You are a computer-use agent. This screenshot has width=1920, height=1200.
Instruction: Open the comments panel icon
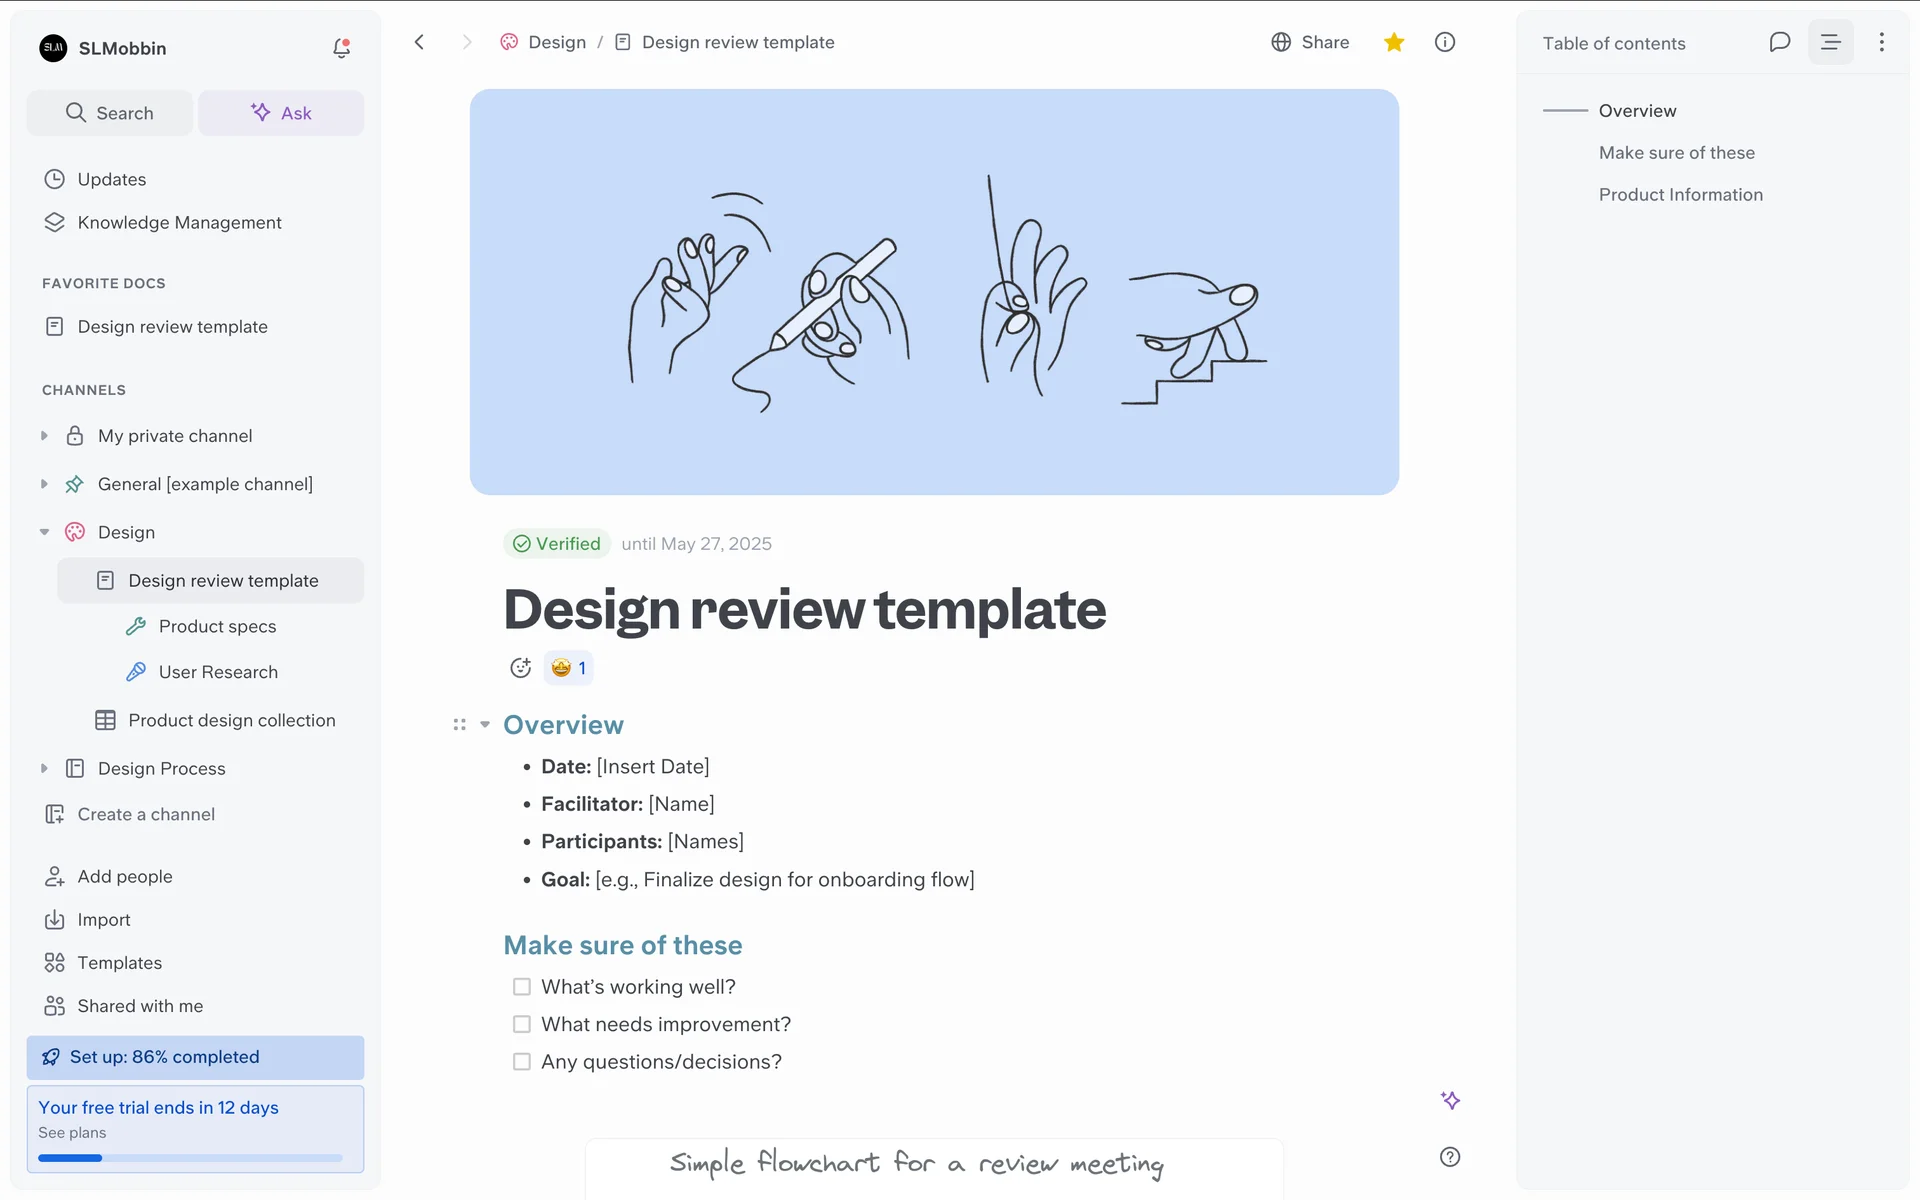[x=1779, y=42]
